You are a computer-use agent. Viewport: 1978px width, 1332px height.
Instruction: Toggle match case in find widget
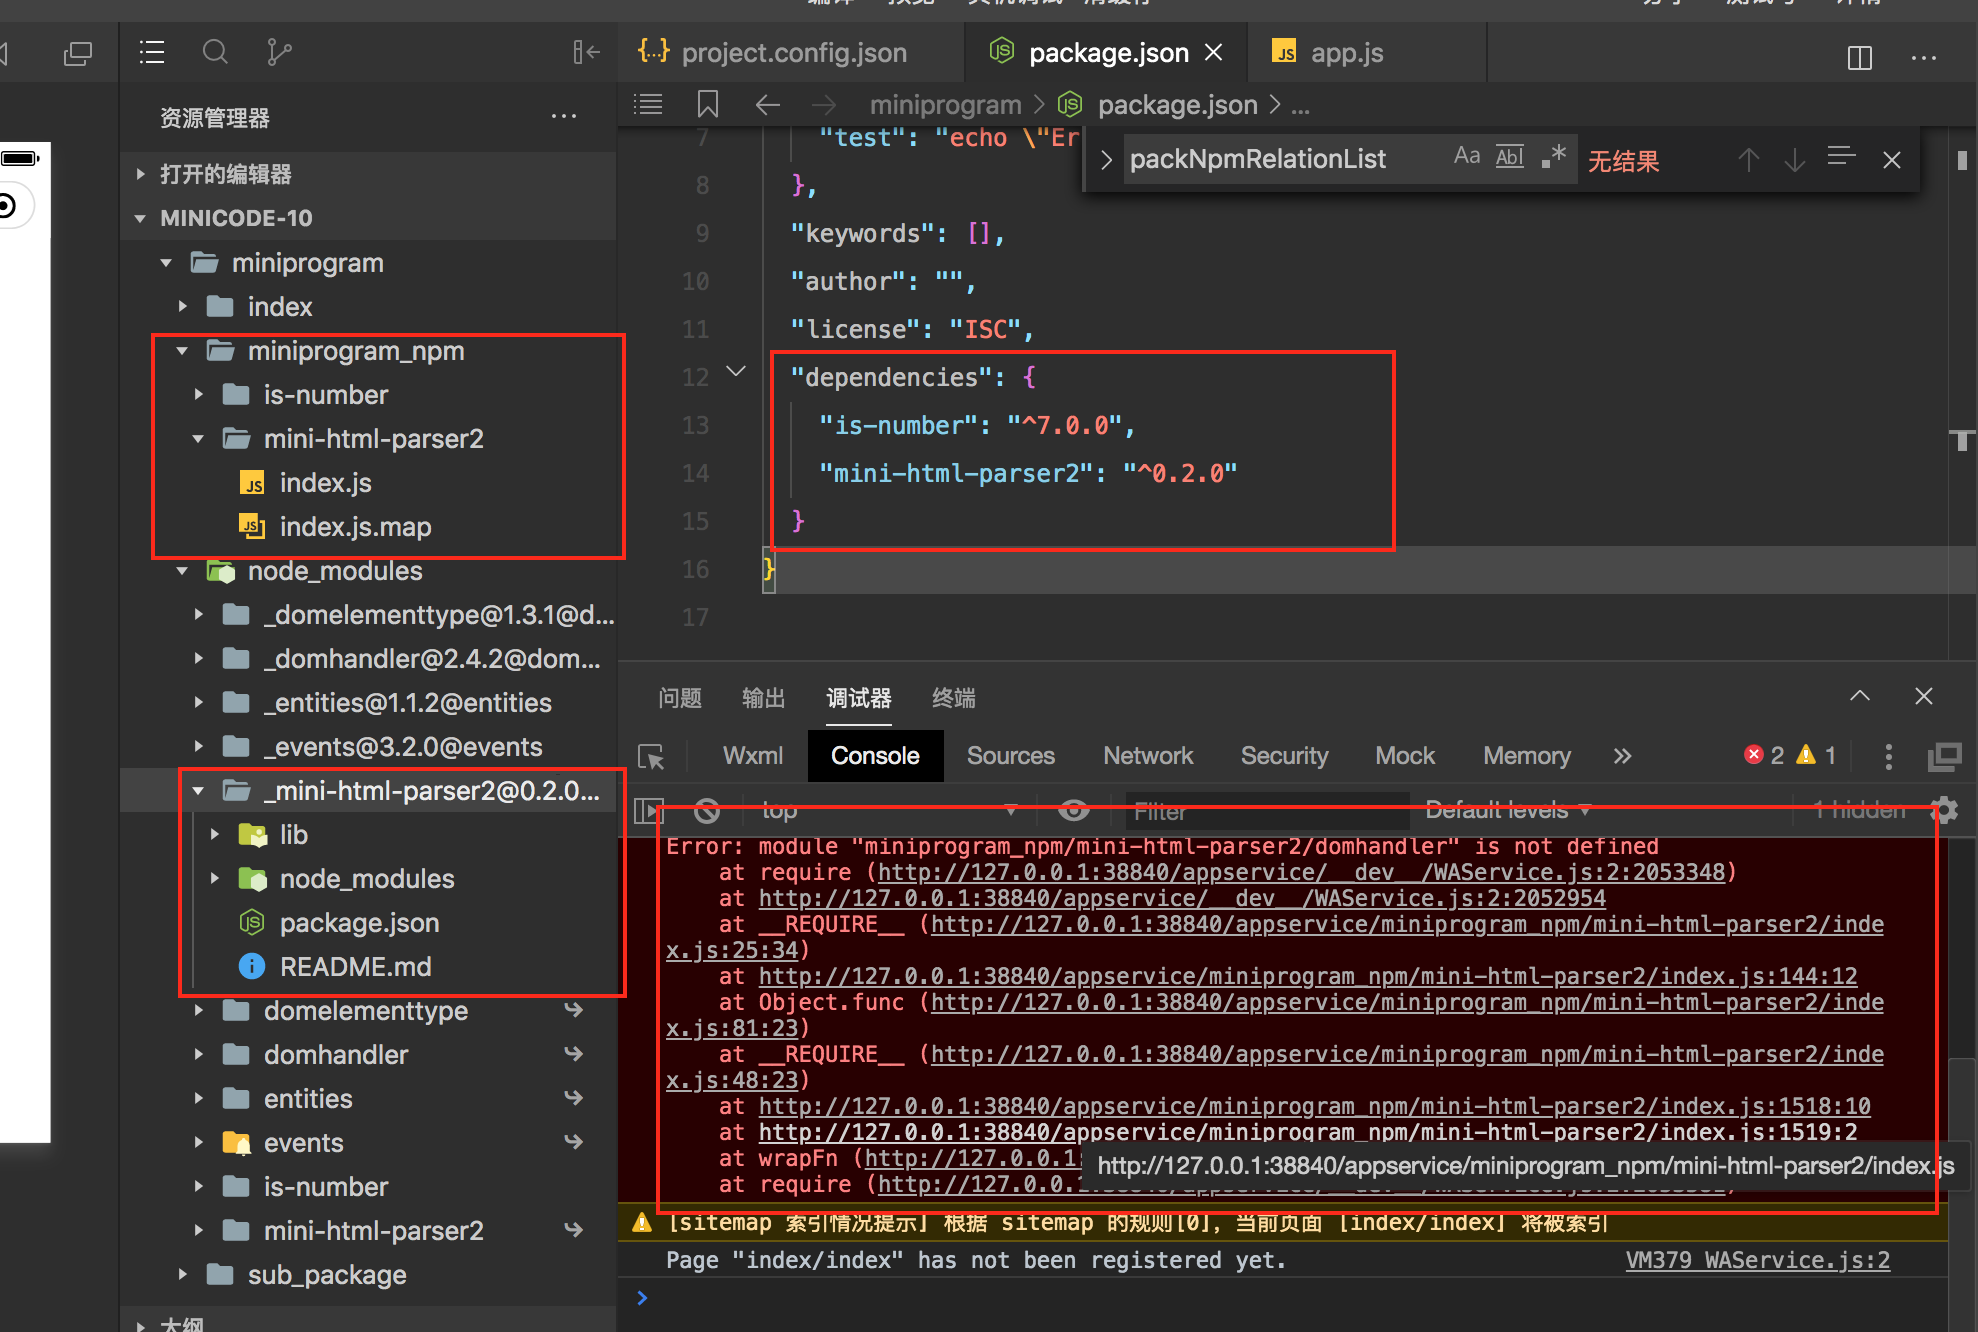coord(1466,157)
